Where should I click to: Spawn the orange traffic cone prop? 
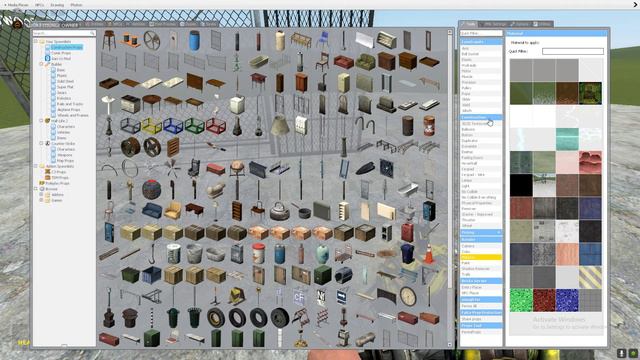[429, 253]
